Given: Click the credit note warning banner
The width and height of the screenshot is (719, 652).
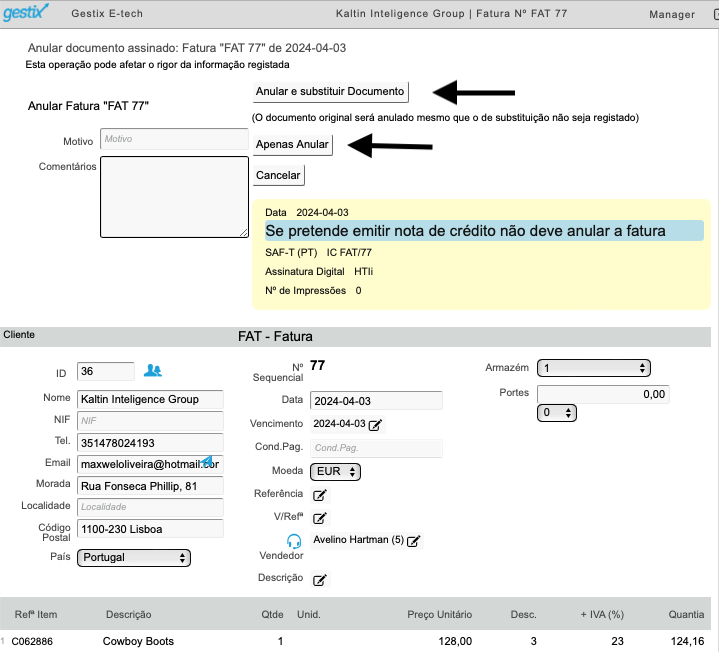Looking at the screenshot, I should click(x=484, y=231).
